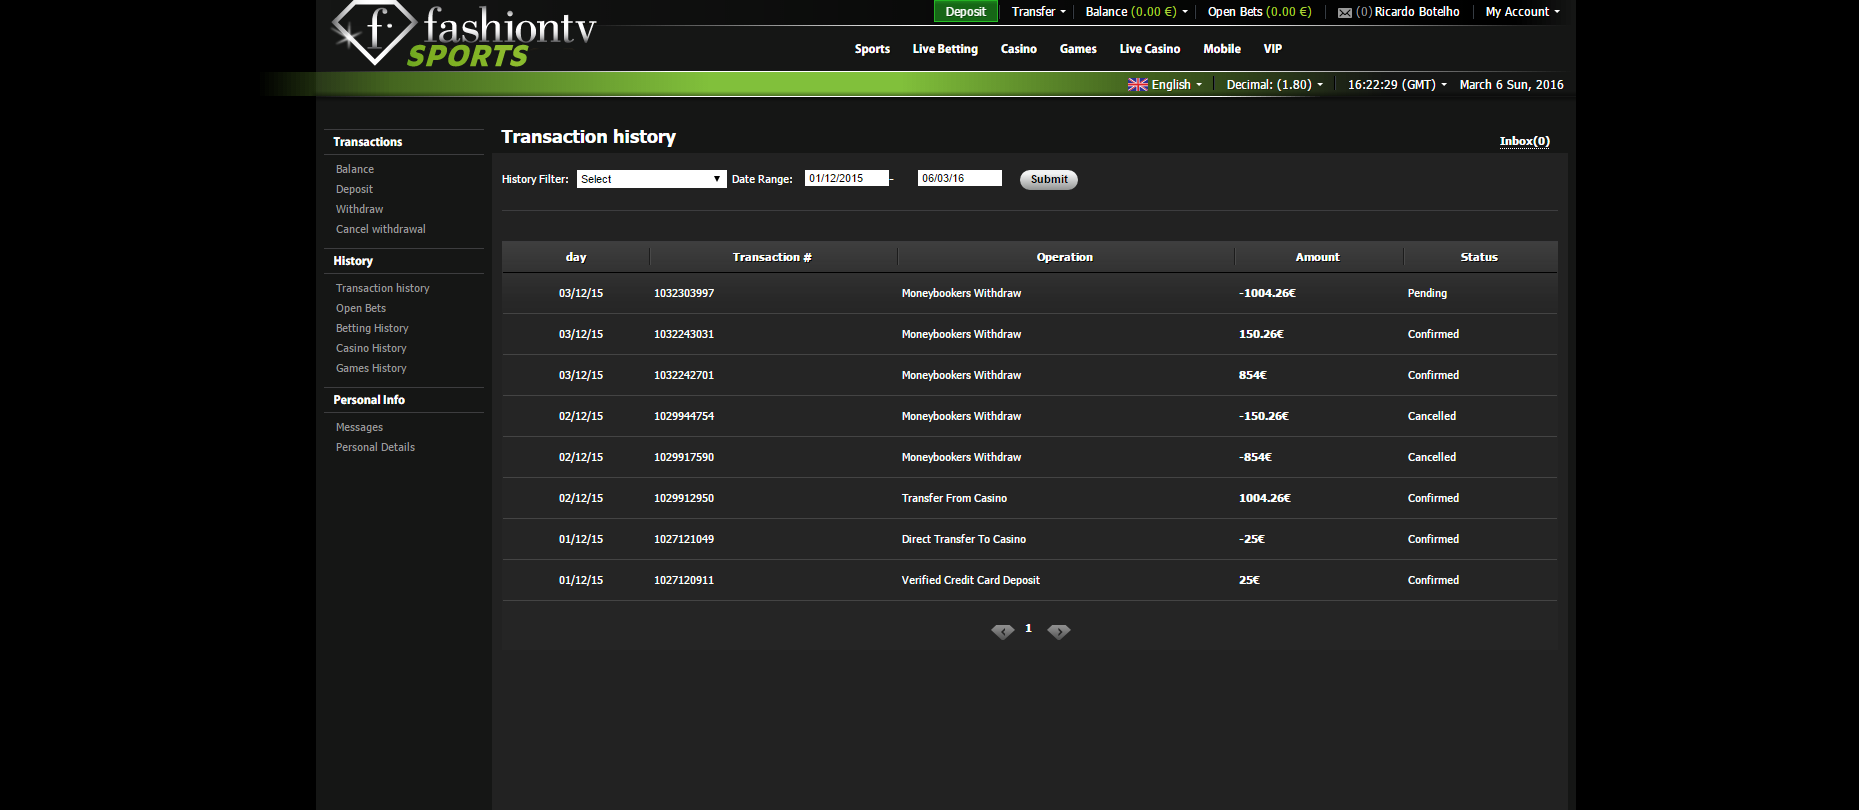This screenshot has height=810, width=1859.
Task: Open the Casino menu item
Action: [1018, 49]
